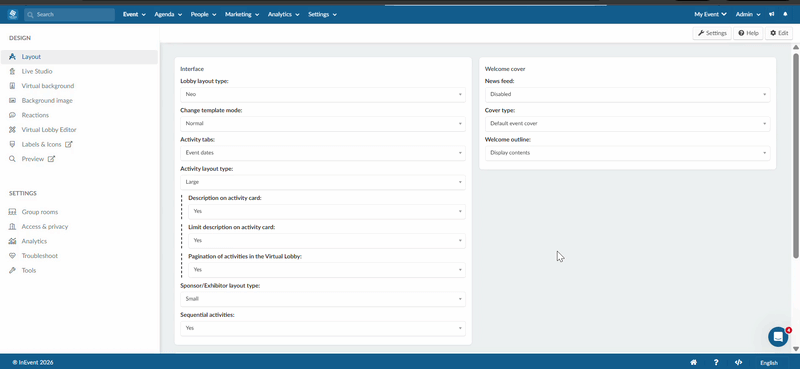Click the scrollbar down arrow
Viewport: 800px width, 369px height.
[795, 349]
